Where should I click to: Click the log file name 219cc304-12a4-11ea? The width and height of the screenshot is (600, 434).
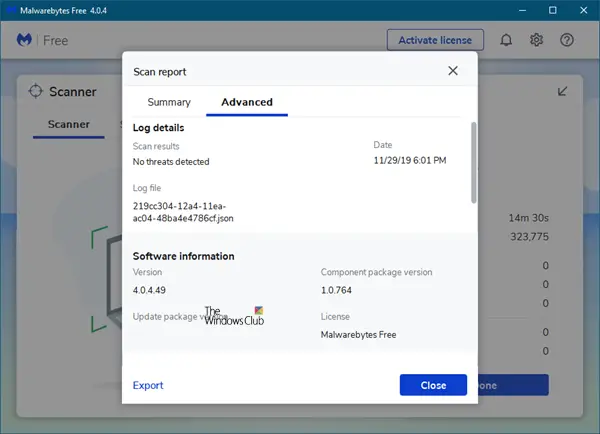tap(183, 212)
